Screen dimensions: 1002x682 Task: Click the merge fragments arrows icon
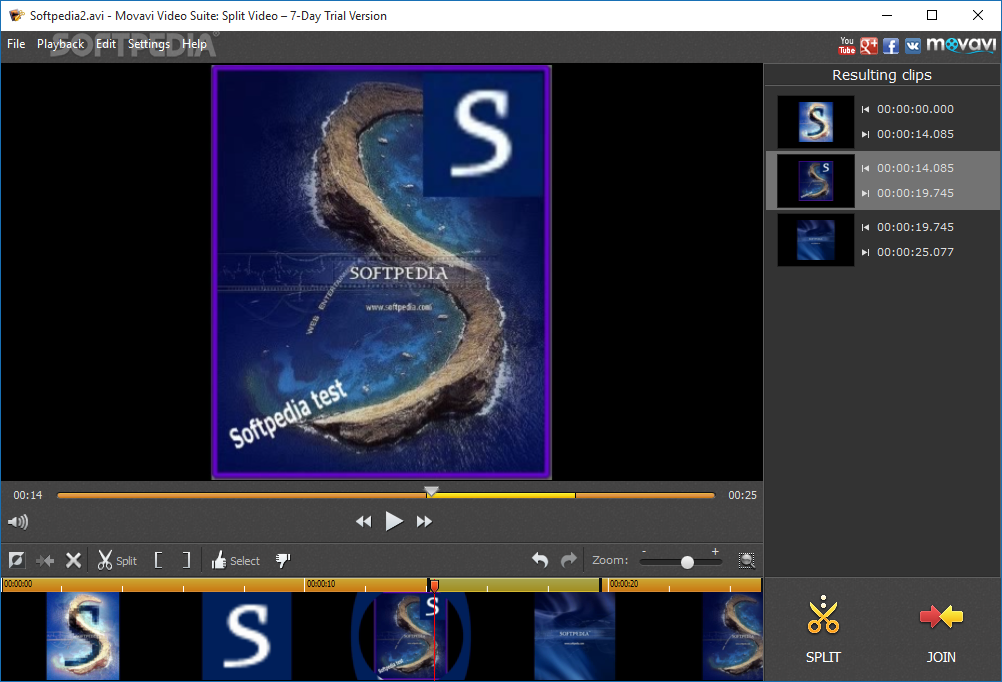(x=45, y=561)
